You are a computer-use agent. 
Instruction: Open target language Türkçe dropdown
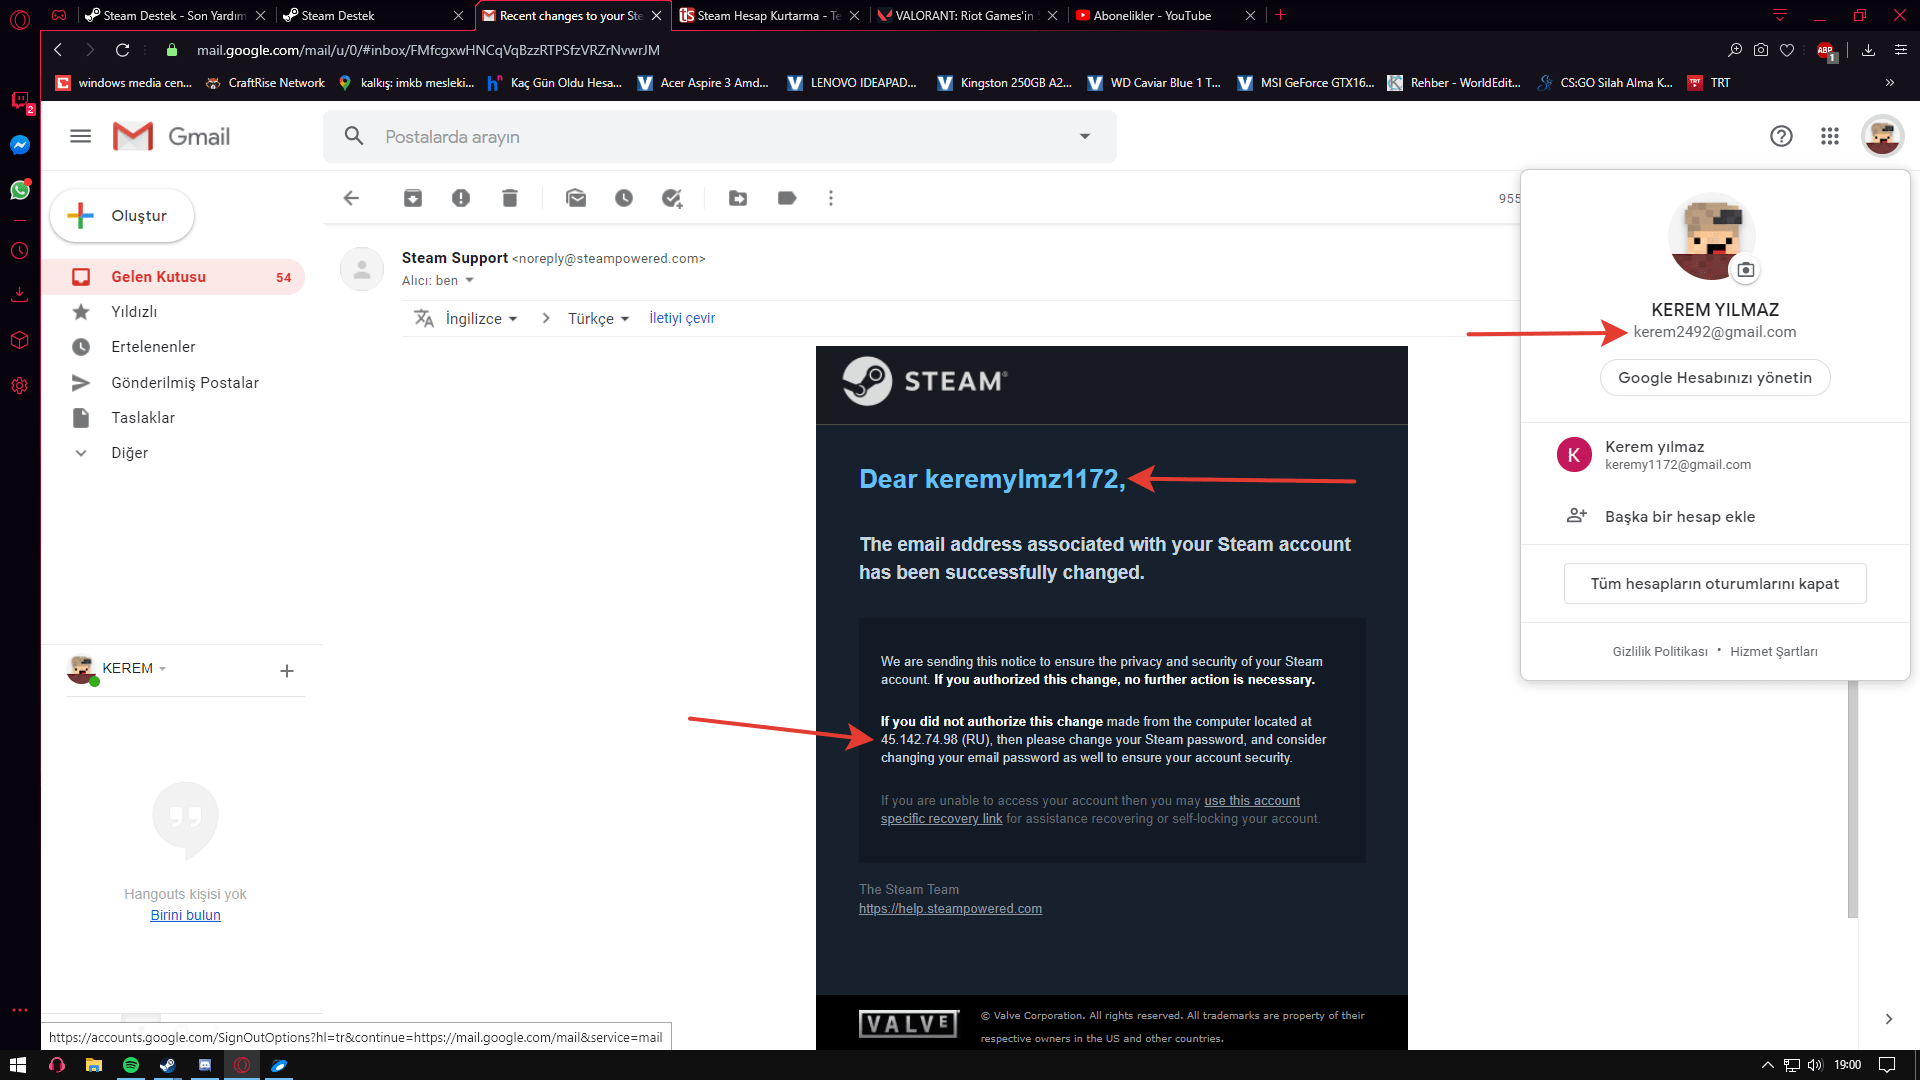[598, 318]
